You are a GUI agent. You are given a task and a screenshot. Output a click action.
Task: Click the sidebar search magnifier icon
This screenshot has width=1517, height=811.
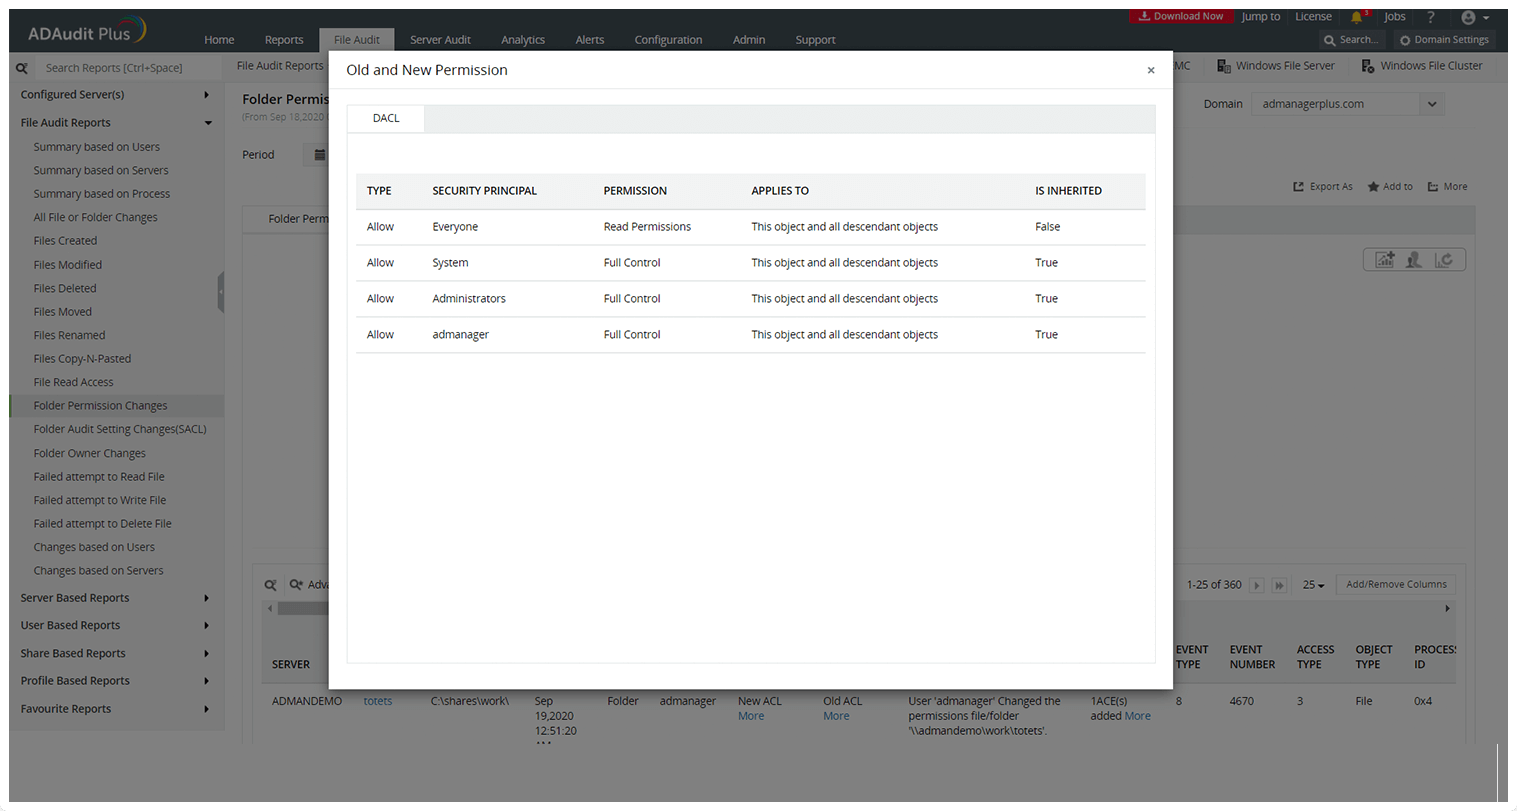pyautogui.click(x=22, y=68)
